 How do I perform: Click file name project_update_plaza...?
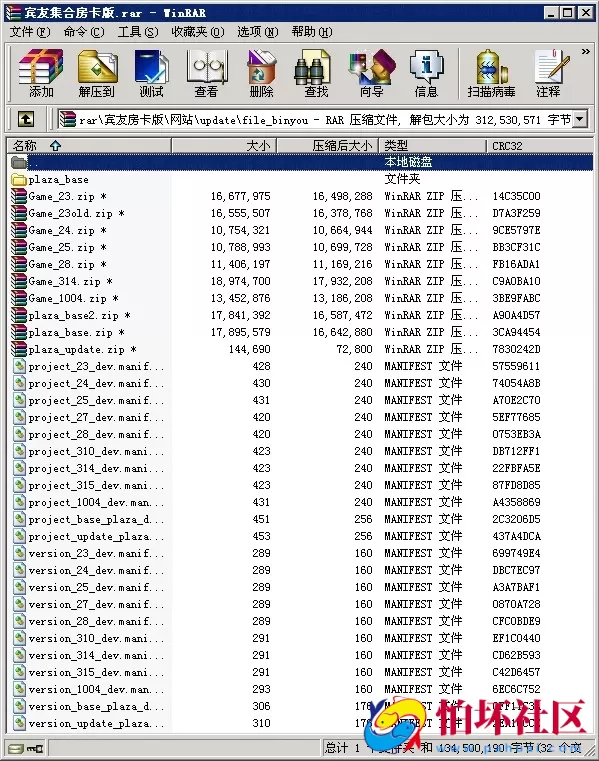(x=96, y=537)
